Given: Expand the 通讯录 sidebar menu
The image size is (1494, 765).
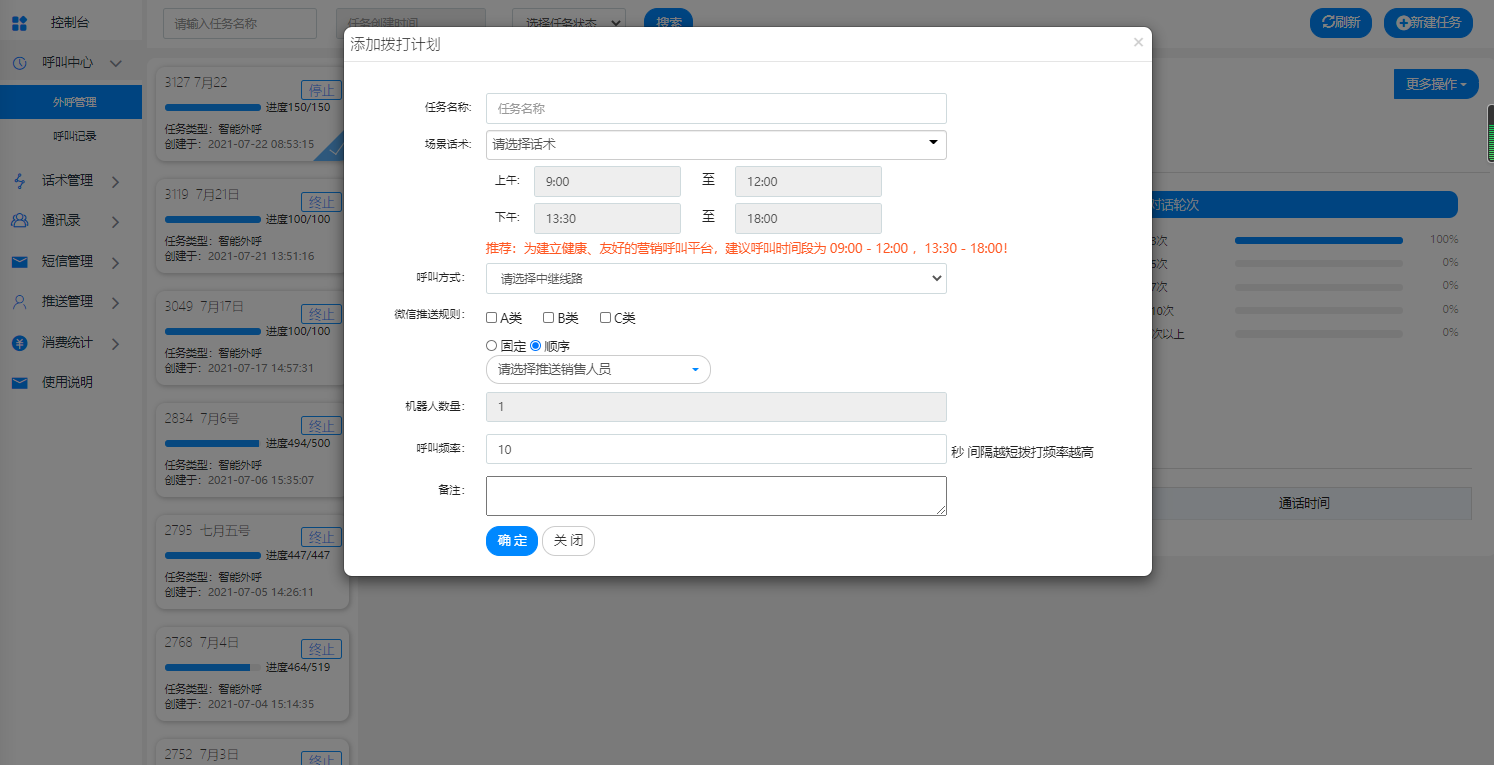Looking at the screenshot, I should pyautogui.click(x=116, y=221).
